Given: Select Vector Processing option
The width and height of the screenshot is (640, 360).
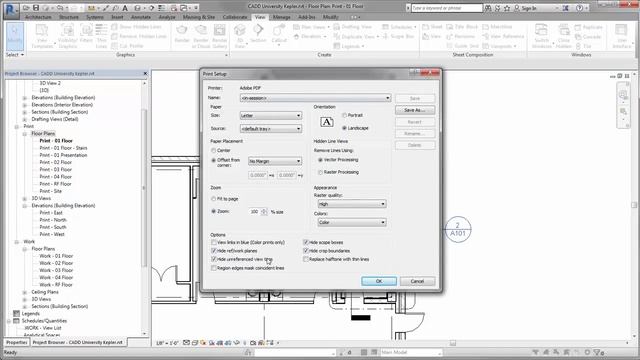Looking at the screenshot, I should tap(320, 160).
